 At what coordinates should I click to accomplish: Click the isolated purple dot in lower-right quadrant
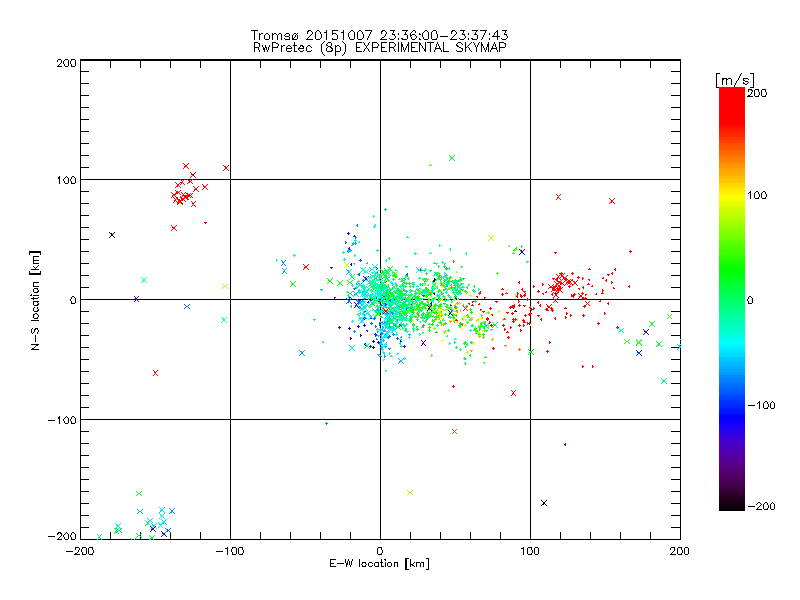point(565,444)
